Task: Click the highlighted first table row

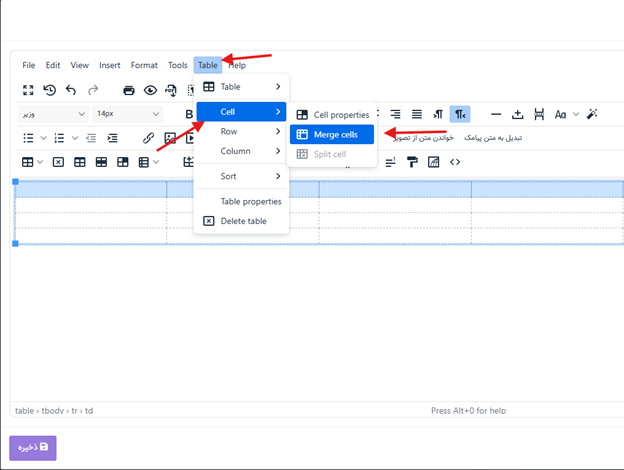Action: 90,190
